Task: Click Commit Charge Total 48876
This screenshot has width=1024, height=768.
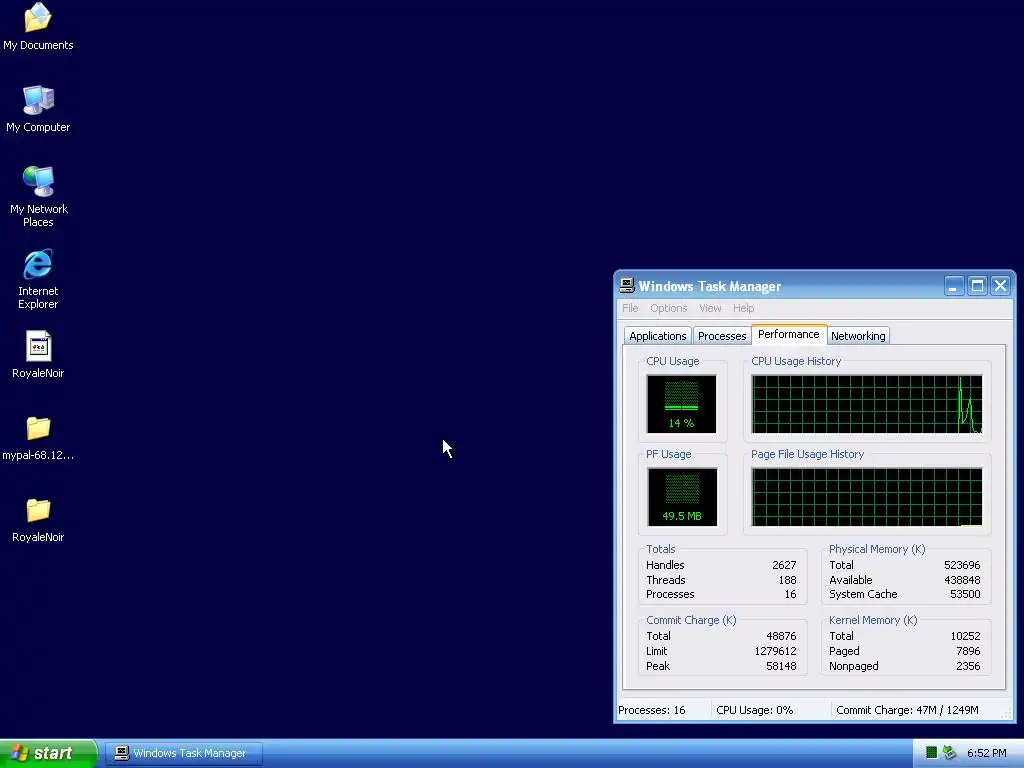Action: coord(781,636)
